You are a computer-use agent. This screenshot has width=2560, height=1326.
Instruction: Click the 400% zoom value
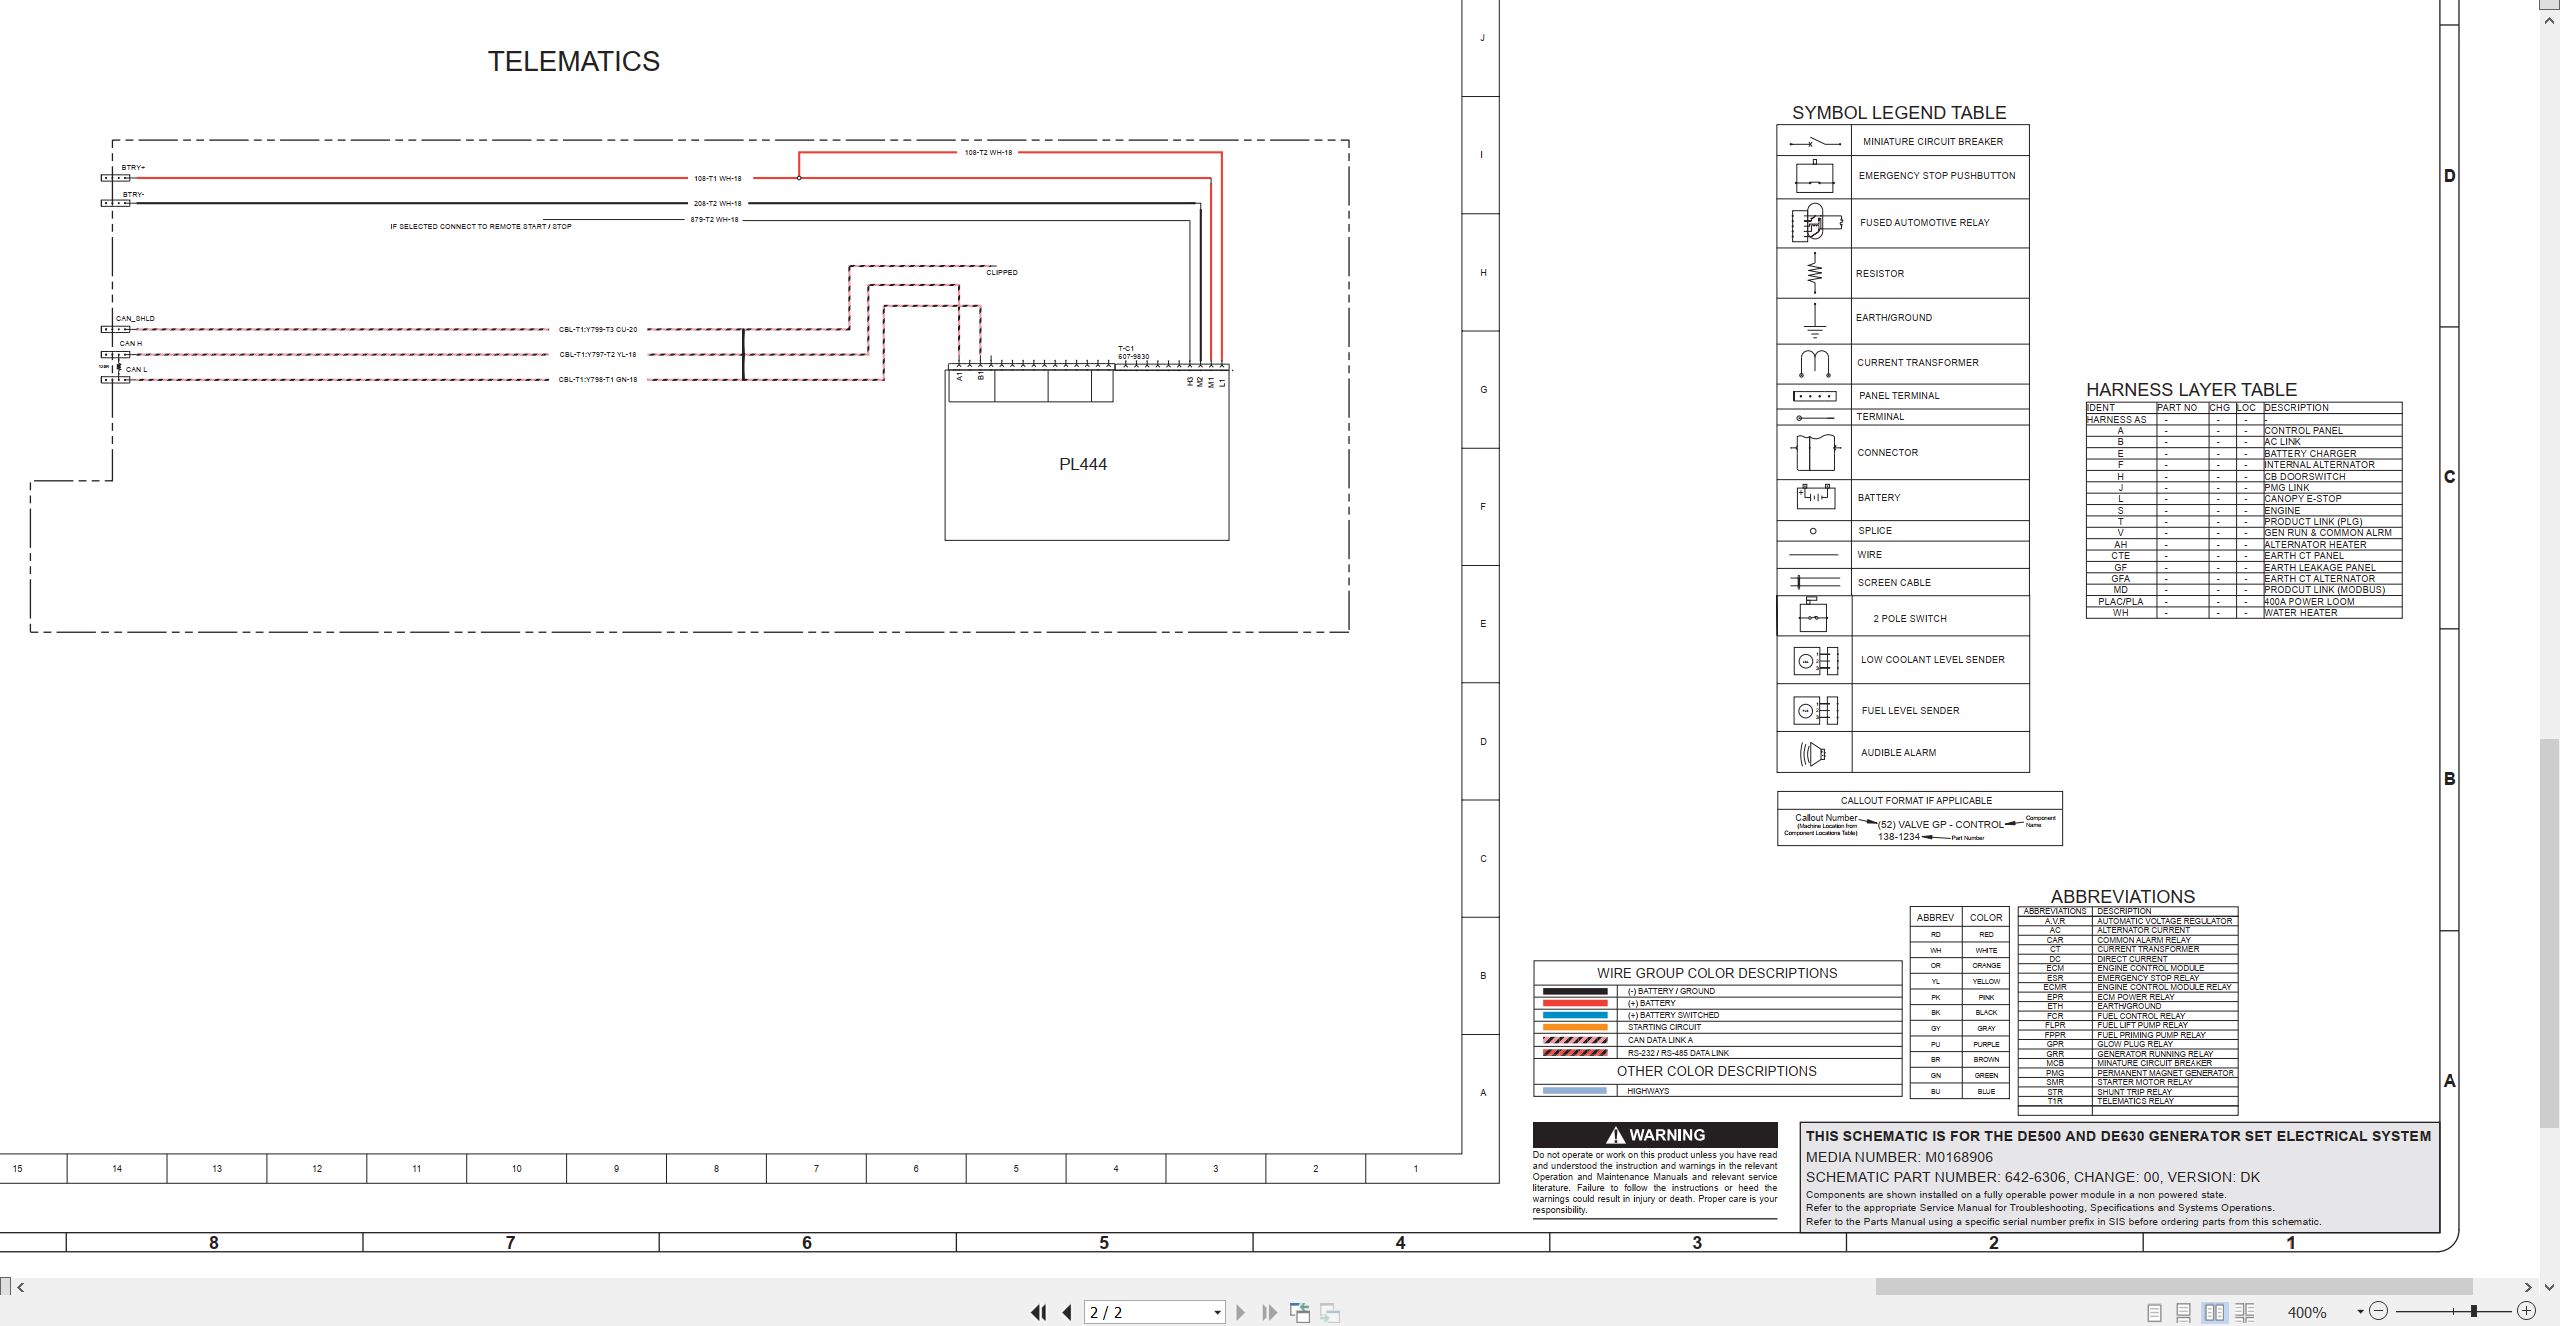pyautogui.click(x=2307, y=1312)
